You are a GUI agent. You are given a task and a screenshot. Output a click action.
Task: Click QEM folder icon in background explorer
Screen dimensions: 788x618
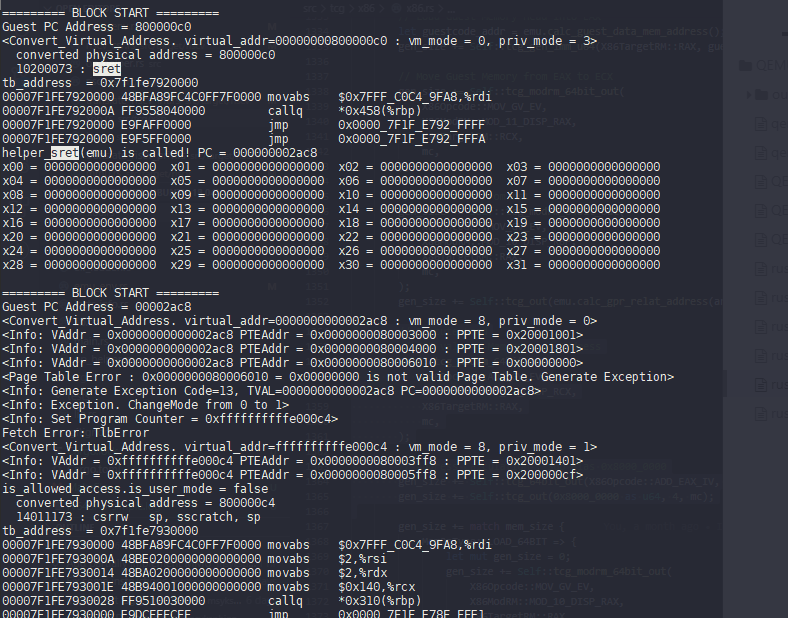tap(746, 65)
